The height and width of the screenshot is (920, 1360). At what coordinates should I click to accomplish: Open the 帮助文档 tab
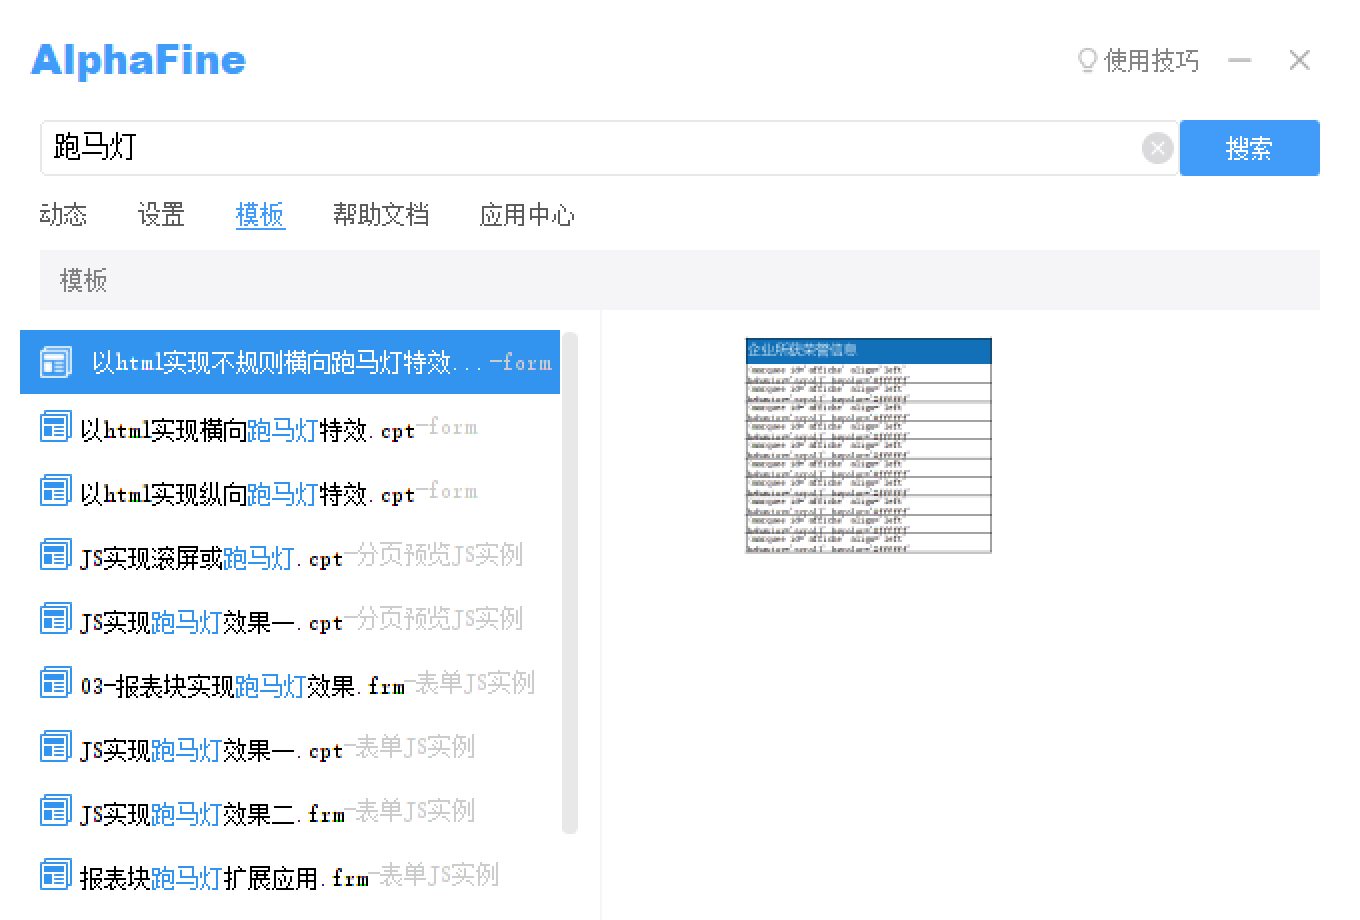381,215
